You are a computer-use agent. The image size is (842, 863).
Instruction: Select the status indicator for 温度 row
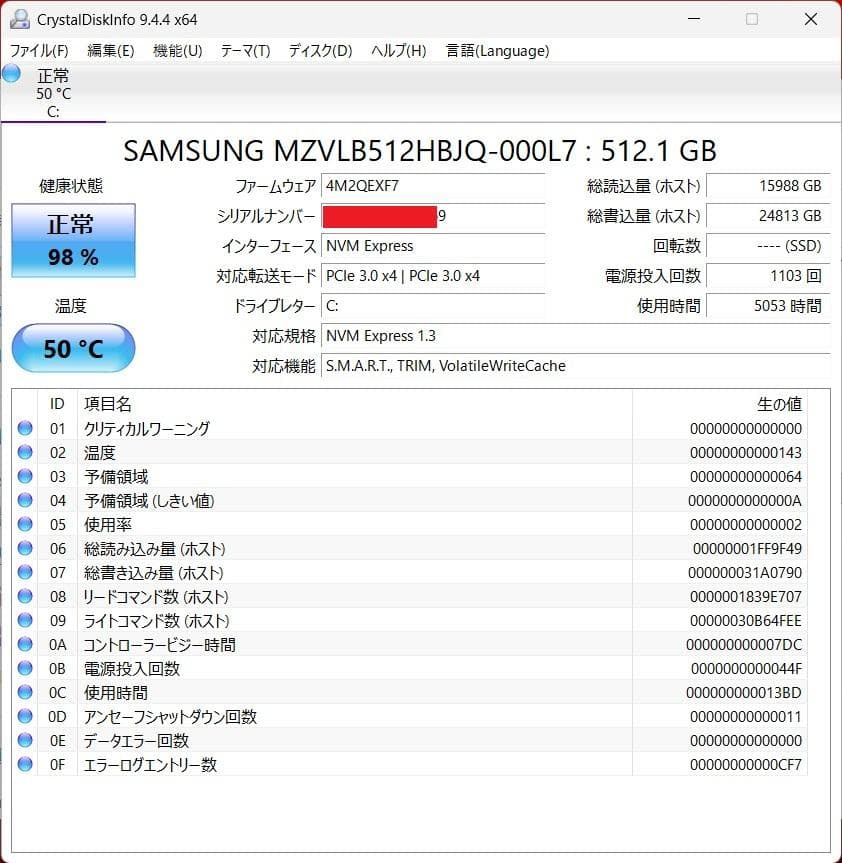25,453
